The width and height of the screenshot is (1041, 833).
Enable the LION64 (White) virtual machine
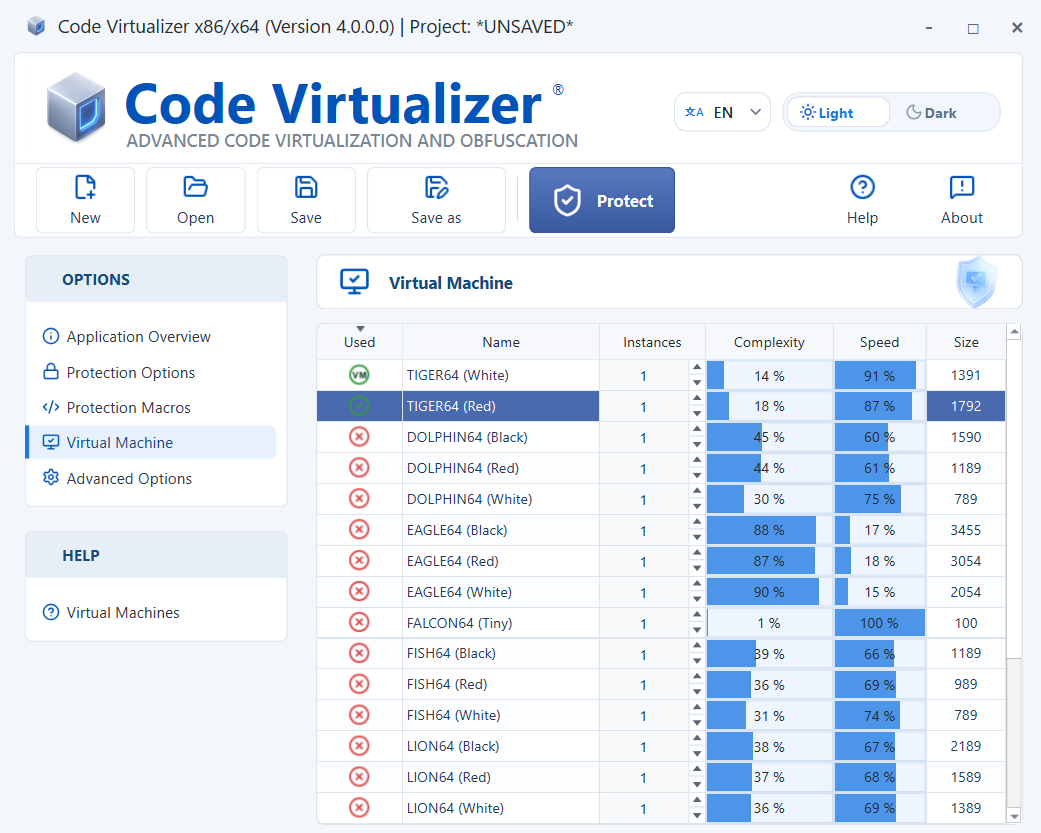(x=359, y=808)
